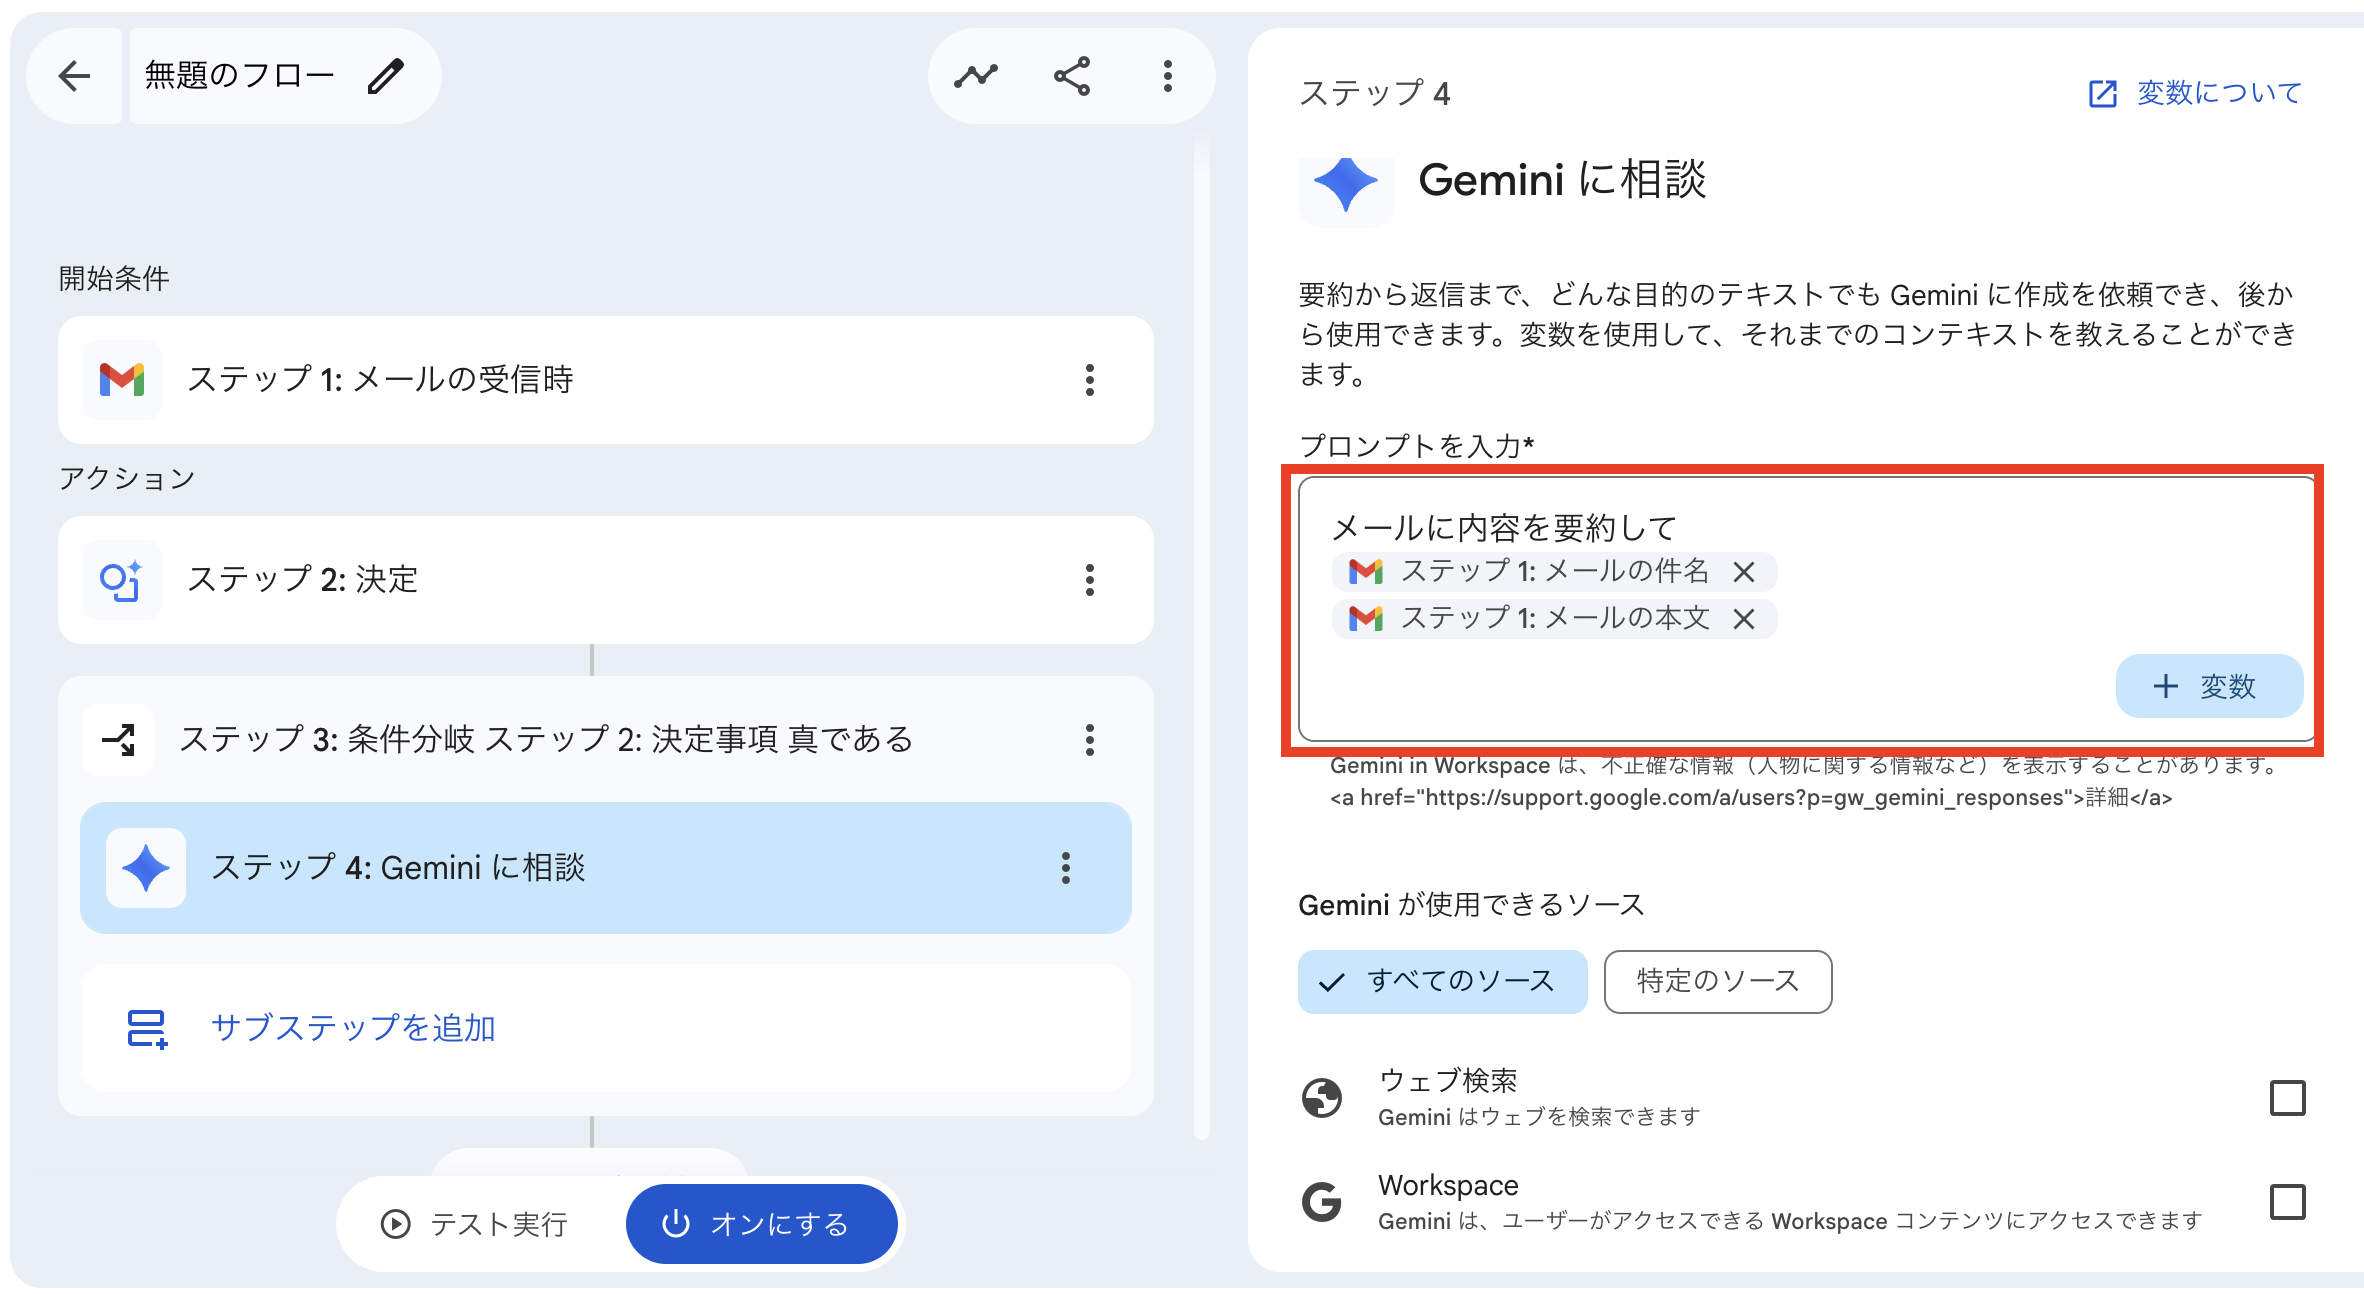Edit flow name with pencil icon

coord(386,76)
